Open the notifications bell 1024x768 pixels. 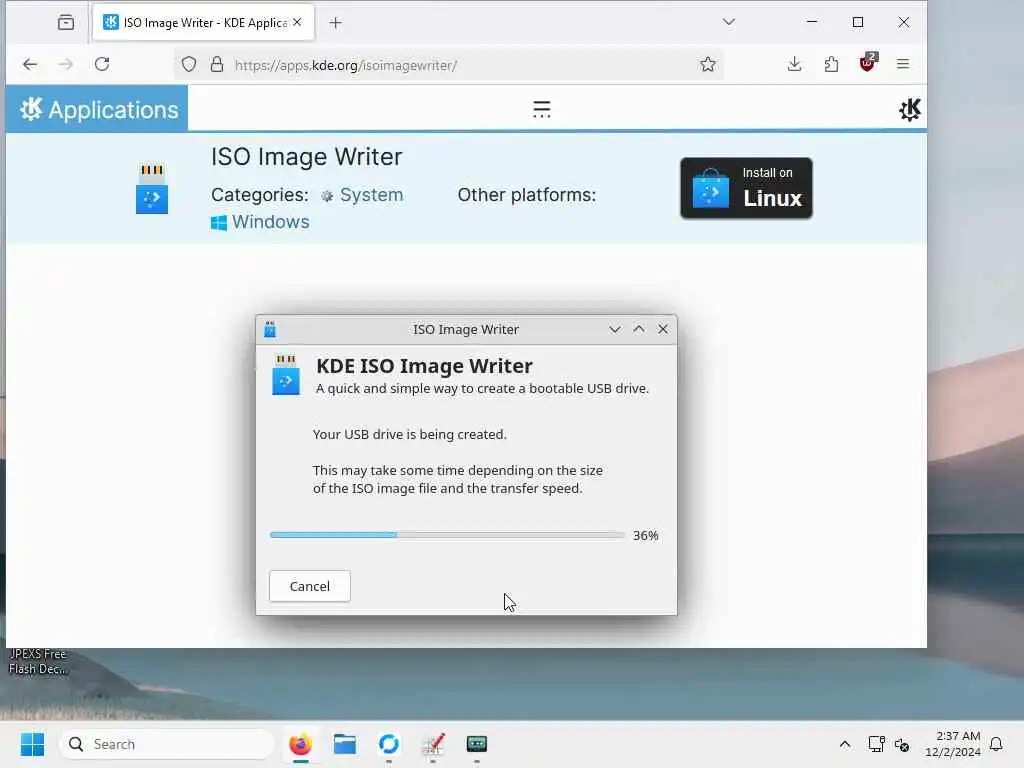[x=996, y=744]
